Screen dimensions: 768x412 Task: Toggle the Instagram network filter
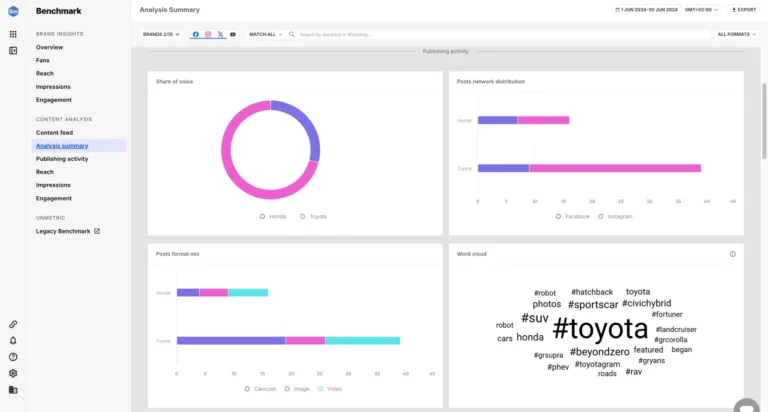[x=208, y=34]
